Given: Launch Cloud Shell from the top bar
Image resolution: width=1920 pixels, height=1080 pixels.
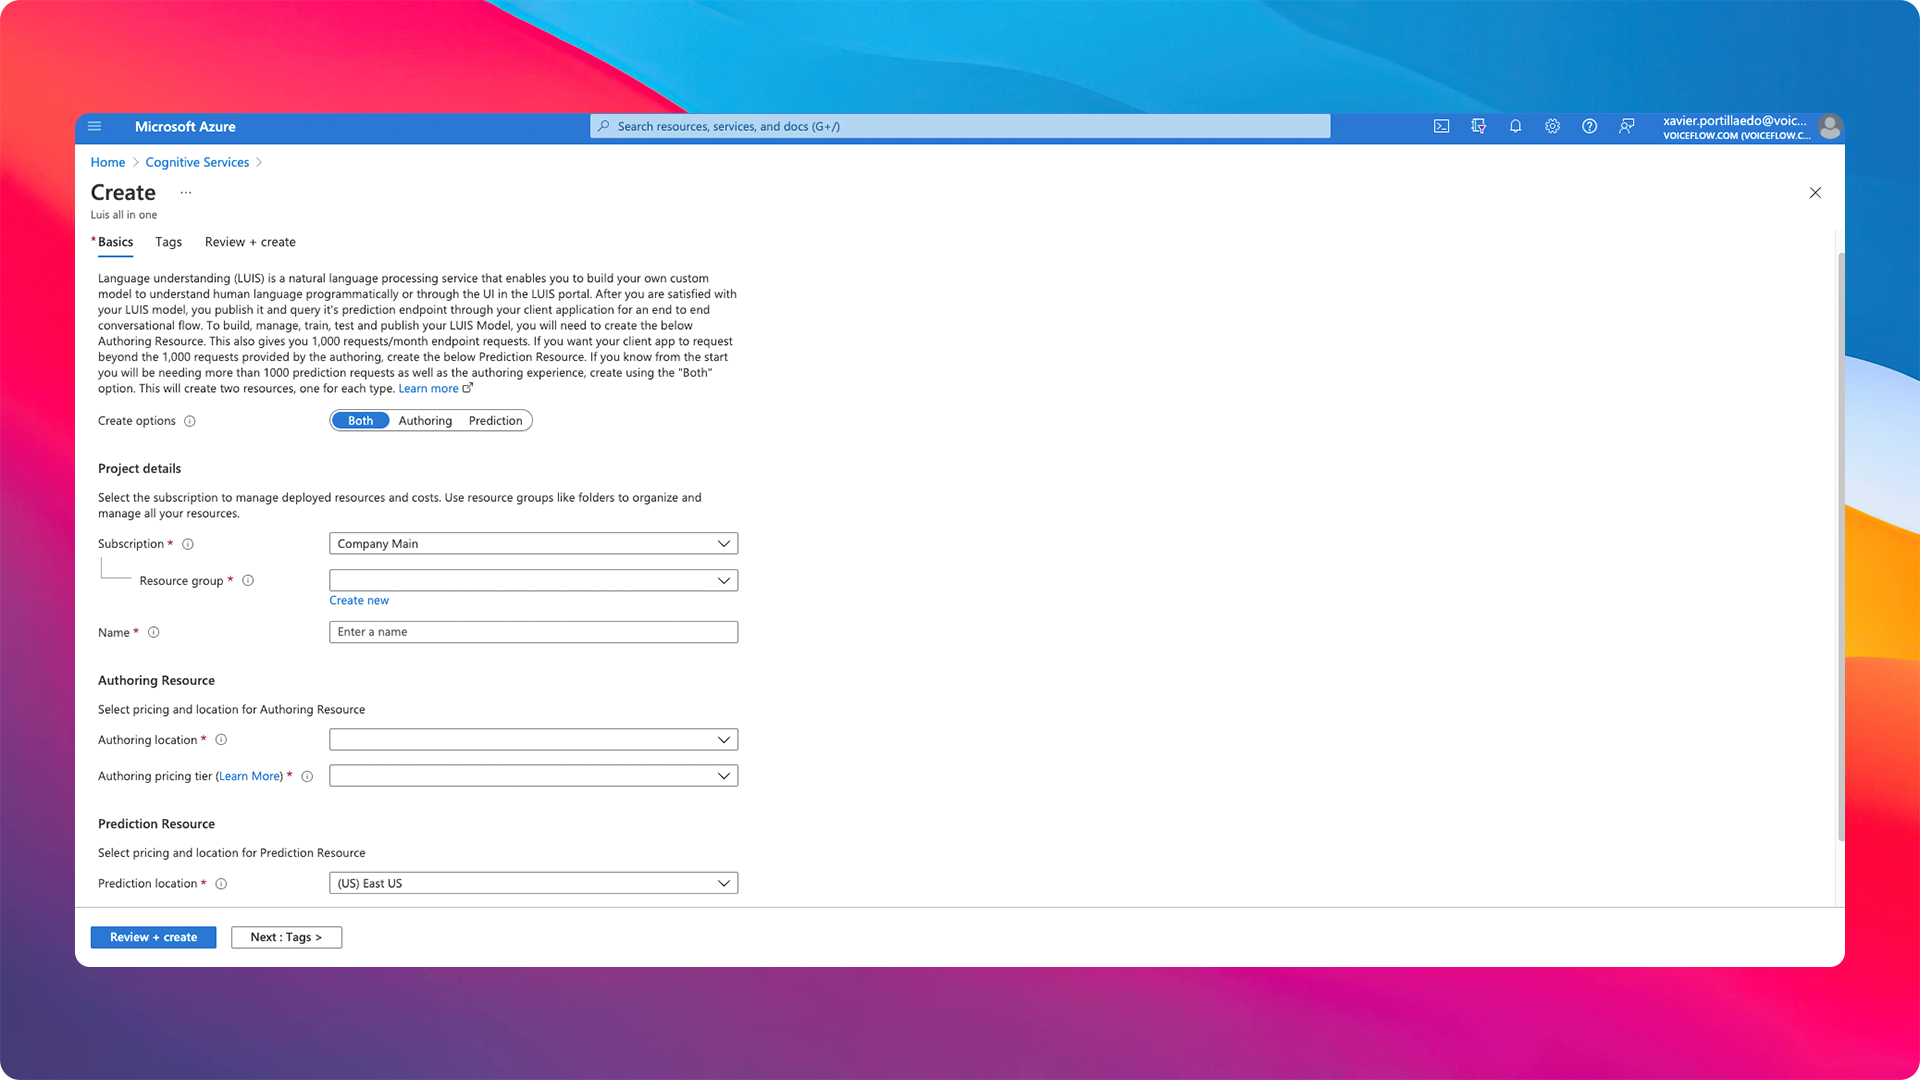Looking at the screenshot, I should (1441, 126).
